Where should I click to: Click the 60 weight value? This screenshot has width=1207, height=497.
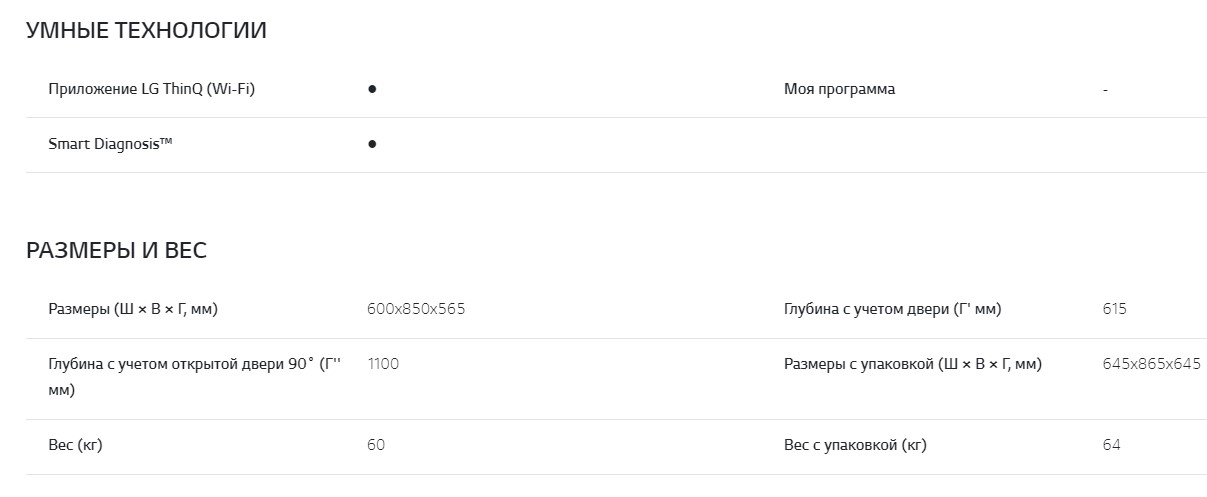[x=376, y=445]
